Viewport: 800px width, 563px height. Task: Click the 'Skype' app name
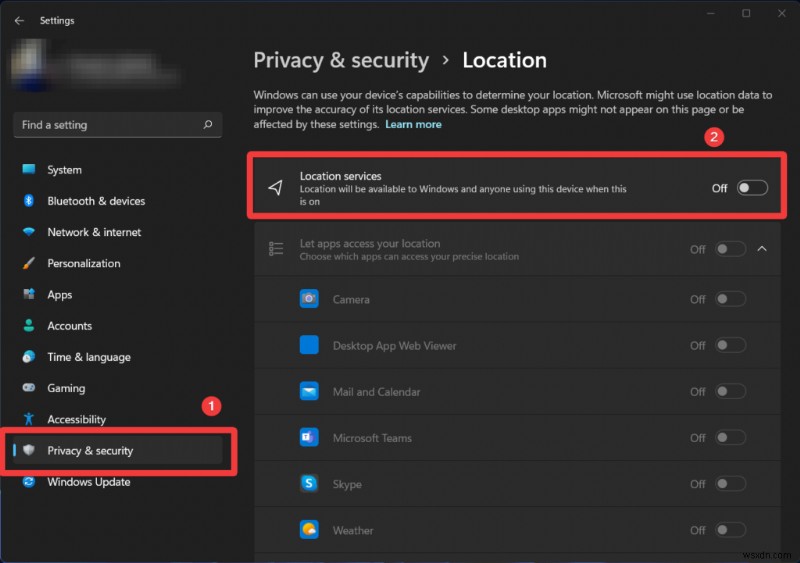point(347,484)
